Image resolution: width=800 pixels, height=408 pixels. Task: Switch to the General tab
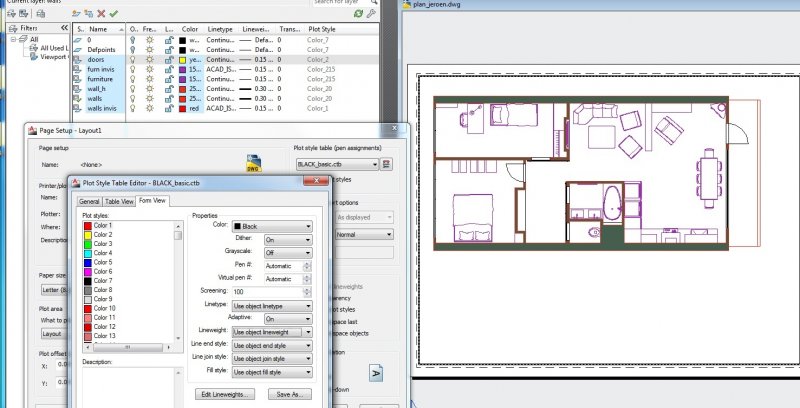click(x=90, y=201)
